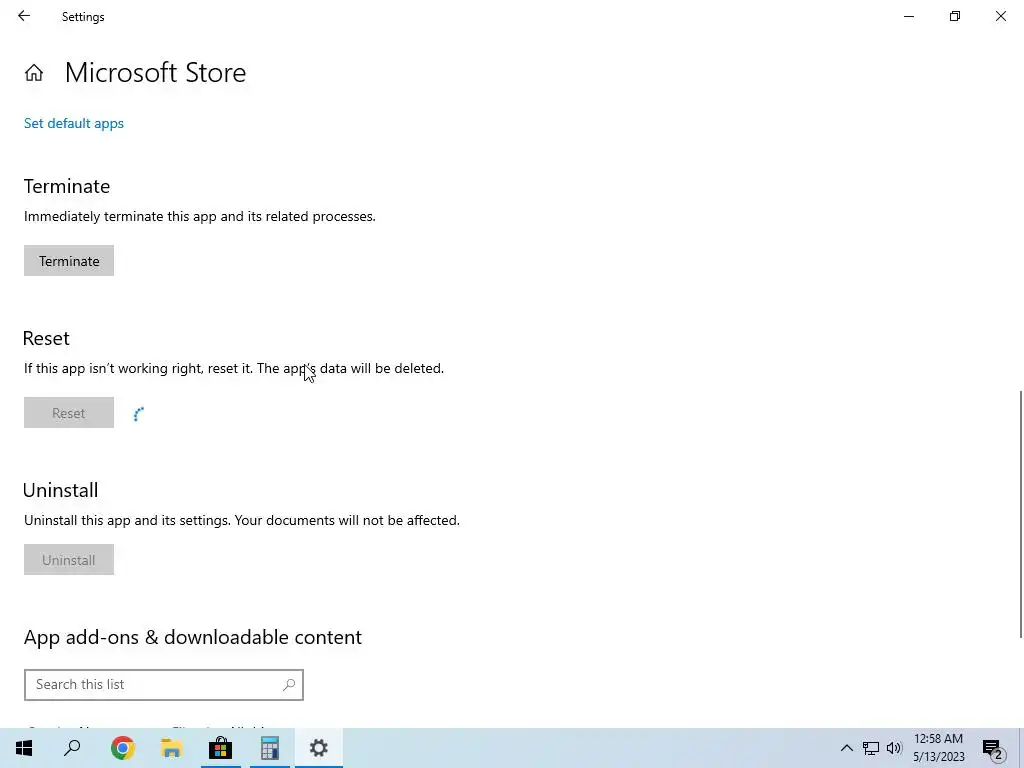Open the Windows Start menu

click(x=24, y=748)
